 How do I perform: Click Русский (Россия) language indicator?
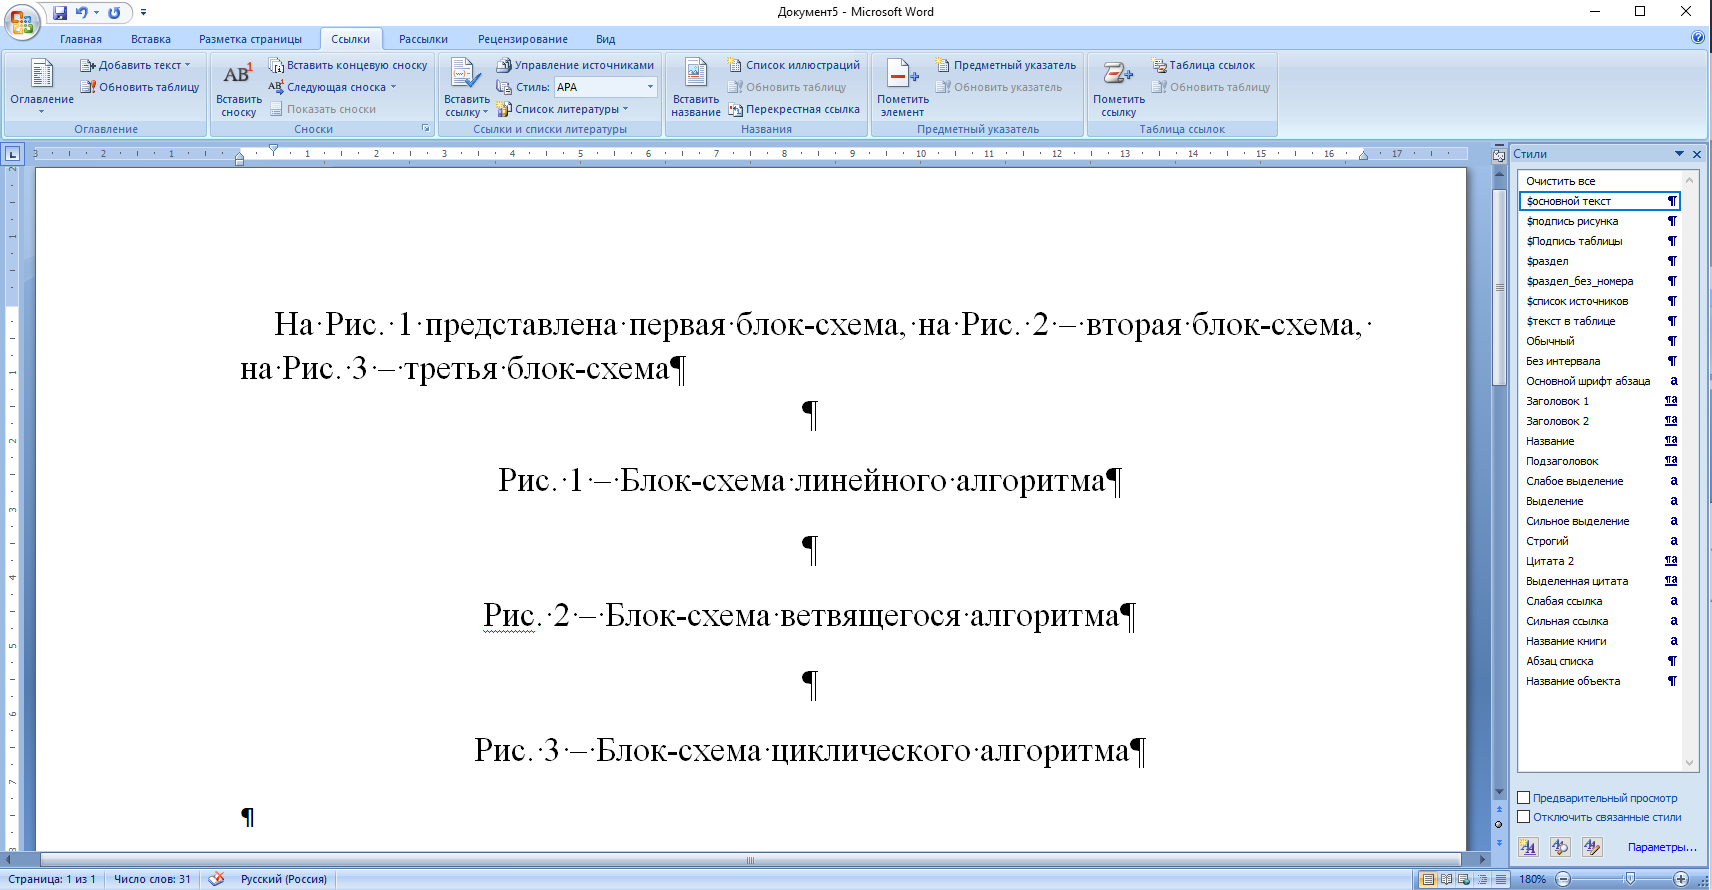click(283, 879)
